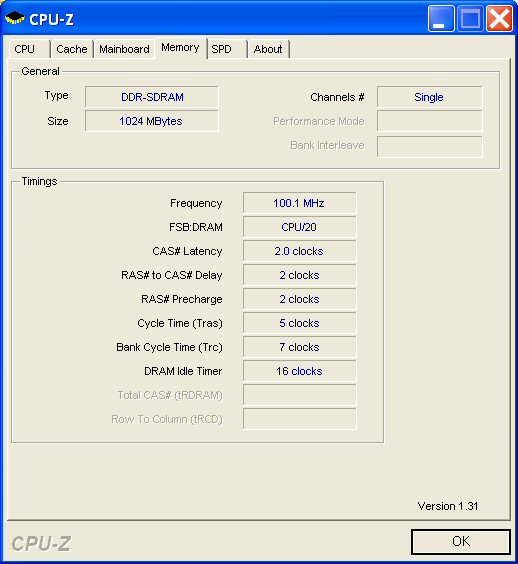Click the Cycle Time (Tras) label
518x564 pixels.
click(x=180, y=323)
